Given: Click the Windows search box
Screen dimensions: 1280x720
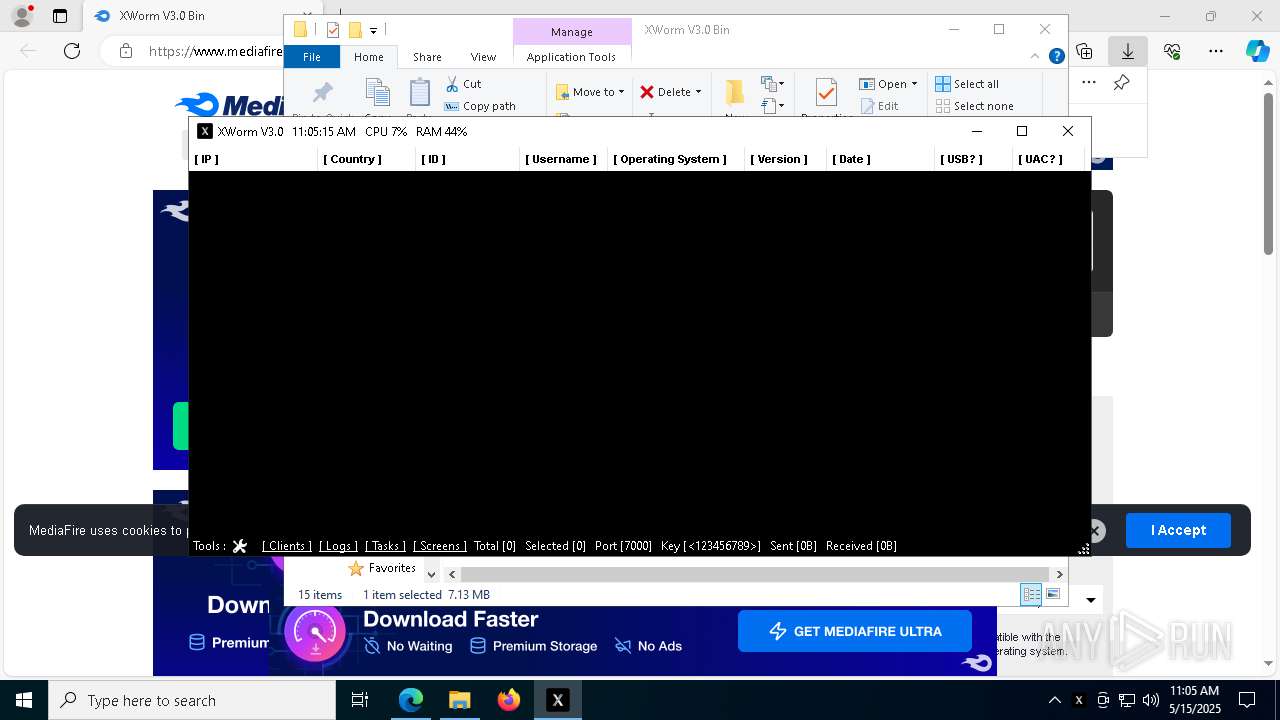Looking at the screenshot, I should click(x=192, y=700).
